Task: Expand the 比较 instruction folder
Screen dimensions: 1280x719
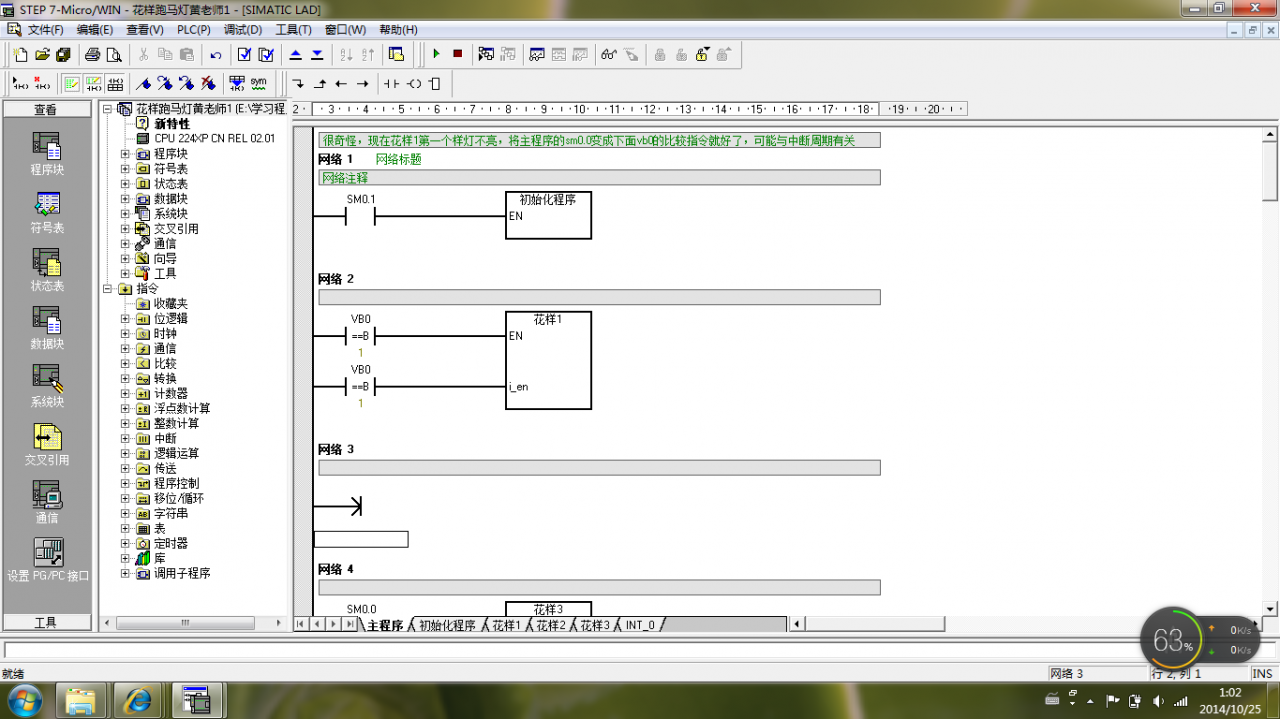Action: 125,364
